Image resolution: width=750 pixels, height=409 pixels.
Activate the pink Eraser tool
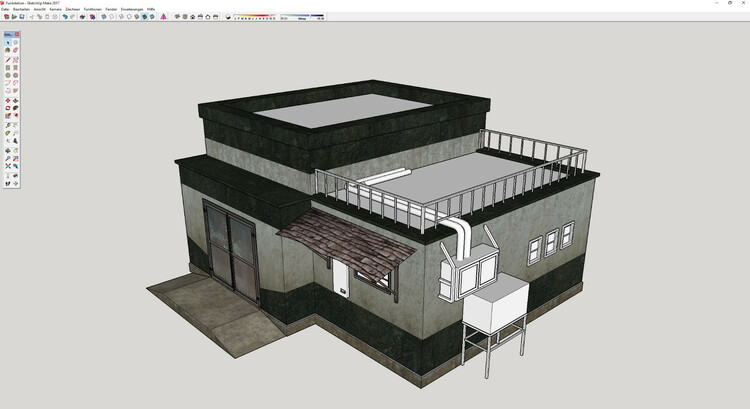pos(16,50)
